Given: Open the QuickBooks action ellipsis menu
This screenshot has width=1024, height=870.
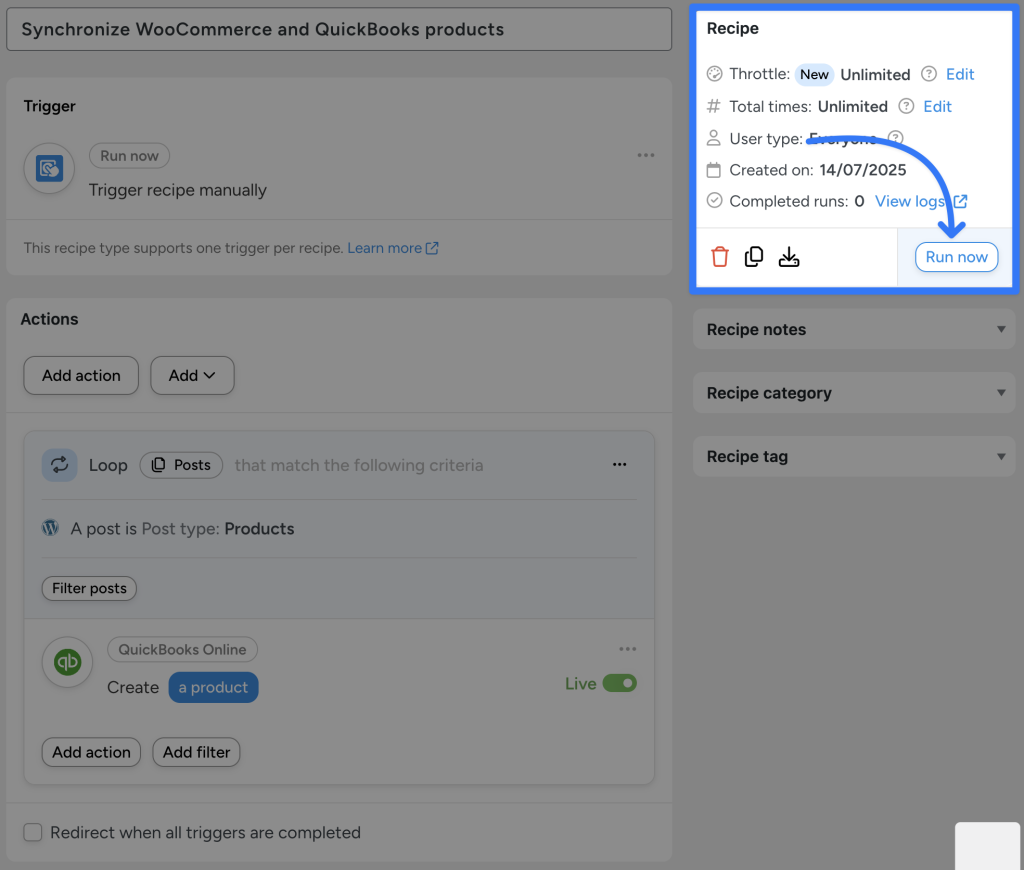Looking at the screenshot, I should point(628,648).
